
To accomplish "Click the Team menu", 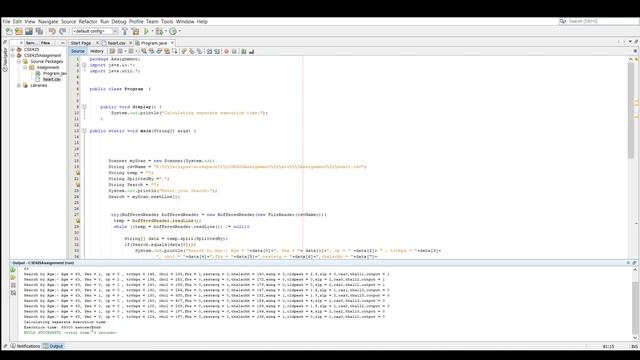I will [152, 22].
